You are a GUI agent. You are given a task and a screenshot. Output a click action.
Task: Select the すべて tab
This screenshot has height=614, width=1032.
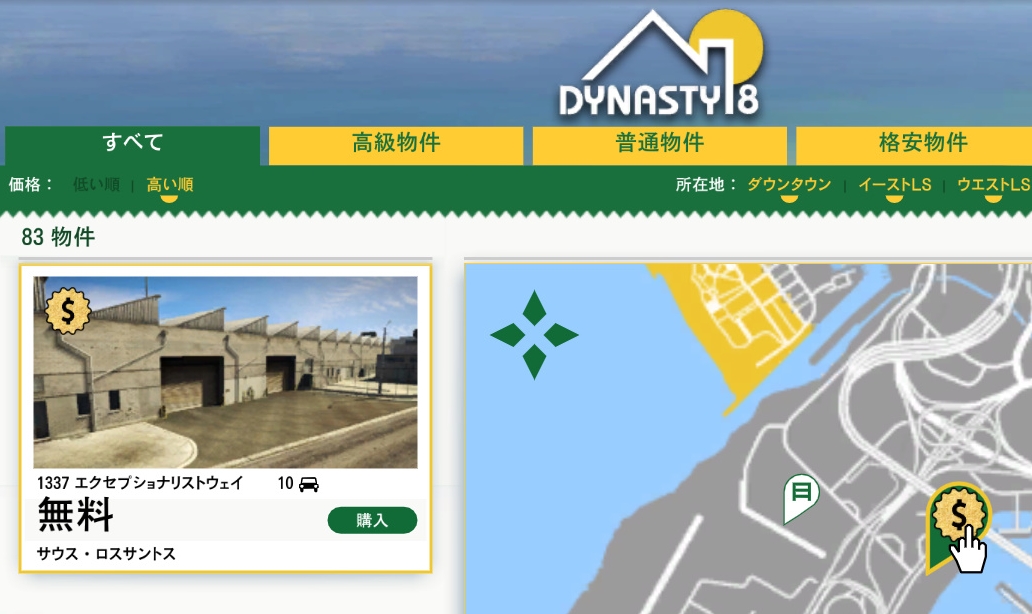(132, 145)
